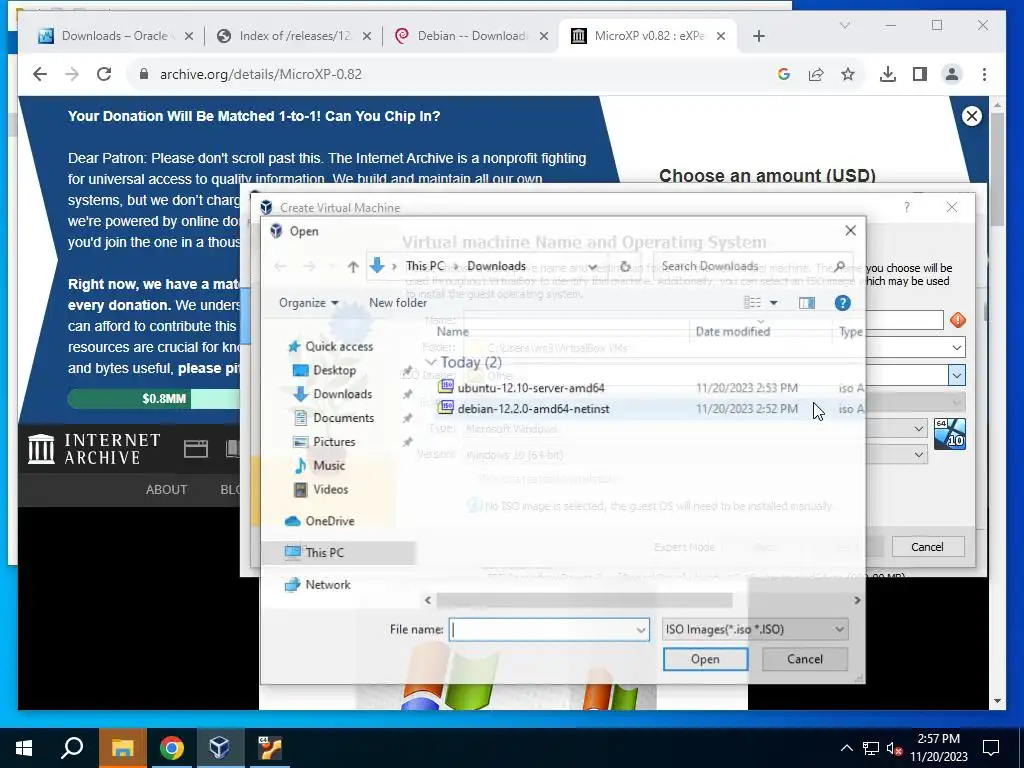The image size is (1024, 768).
Task: Open help in Create Virtual Machine dialog
Action: [906, 208]
